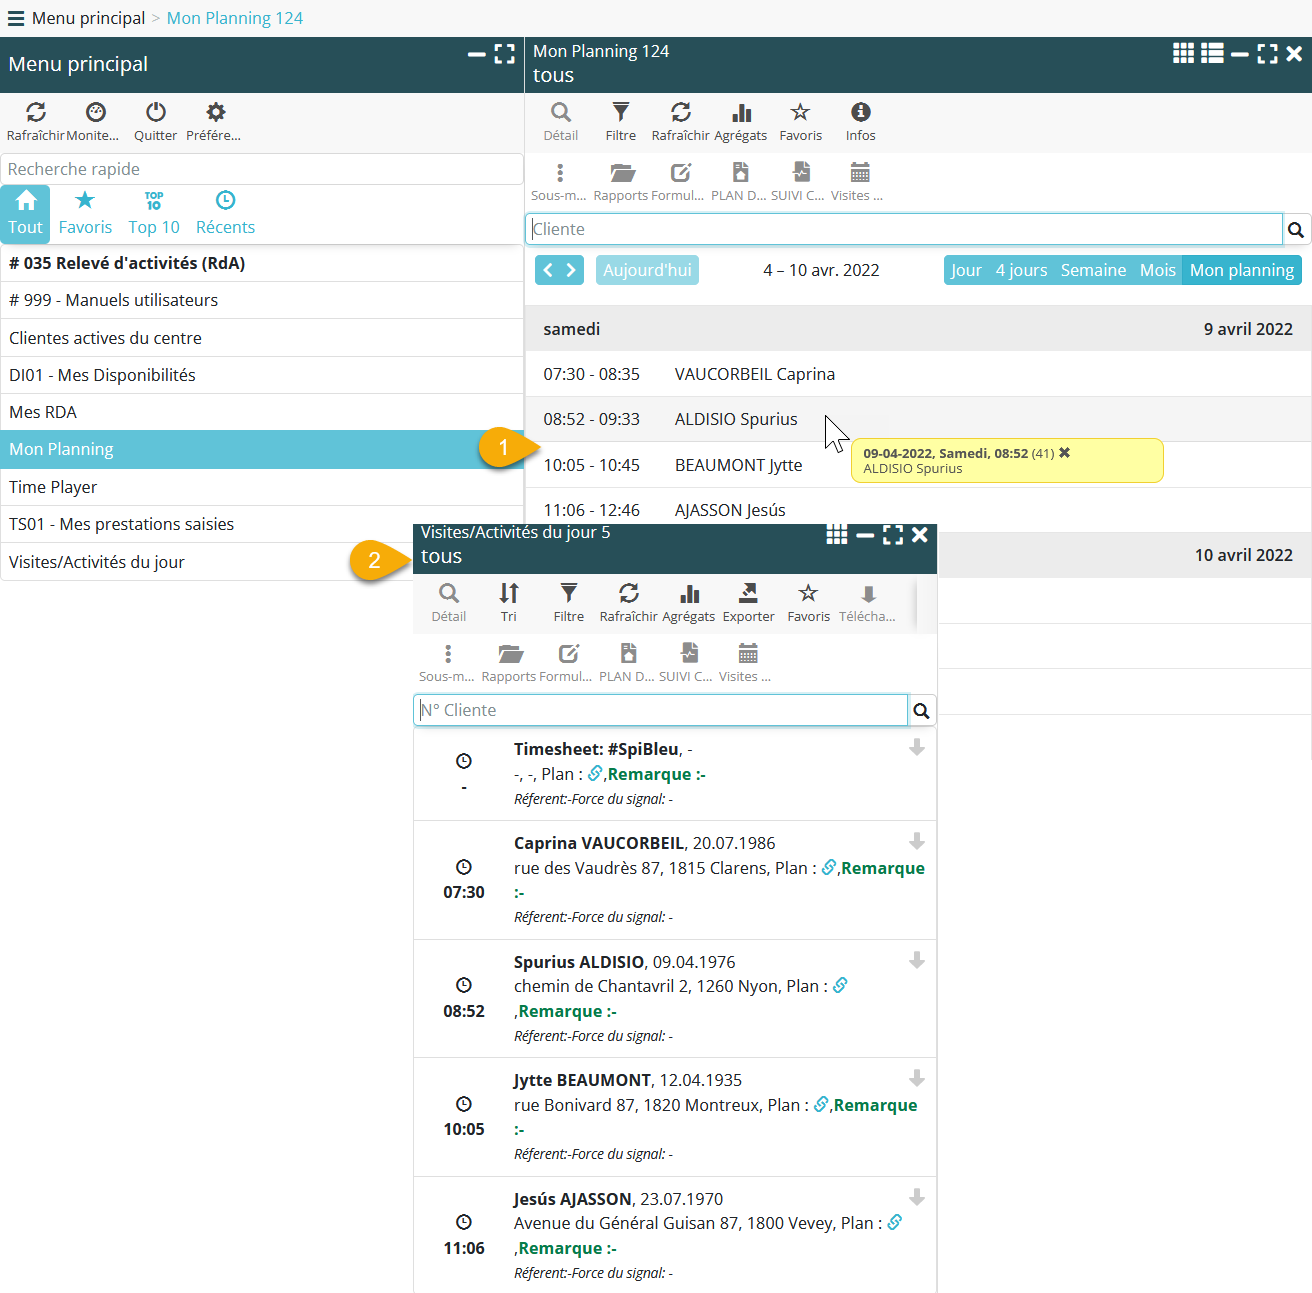This screenshot has height=1293, width=1312.
Task: Click Infos icon in Mon Planning toolbar
Action: (860, 113)
